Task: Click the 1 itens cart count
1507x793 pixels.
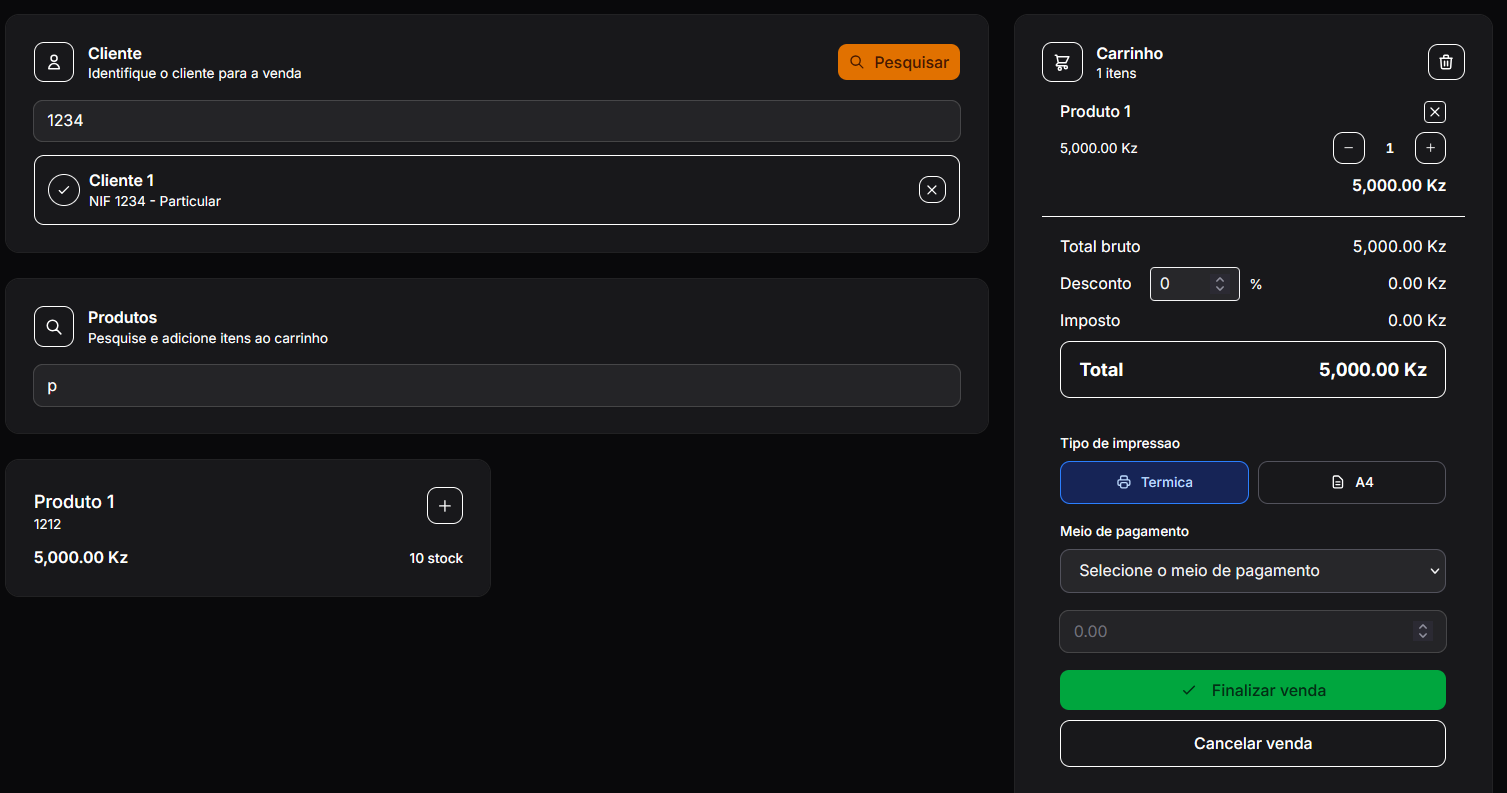Action: (x=1116, y=73)
